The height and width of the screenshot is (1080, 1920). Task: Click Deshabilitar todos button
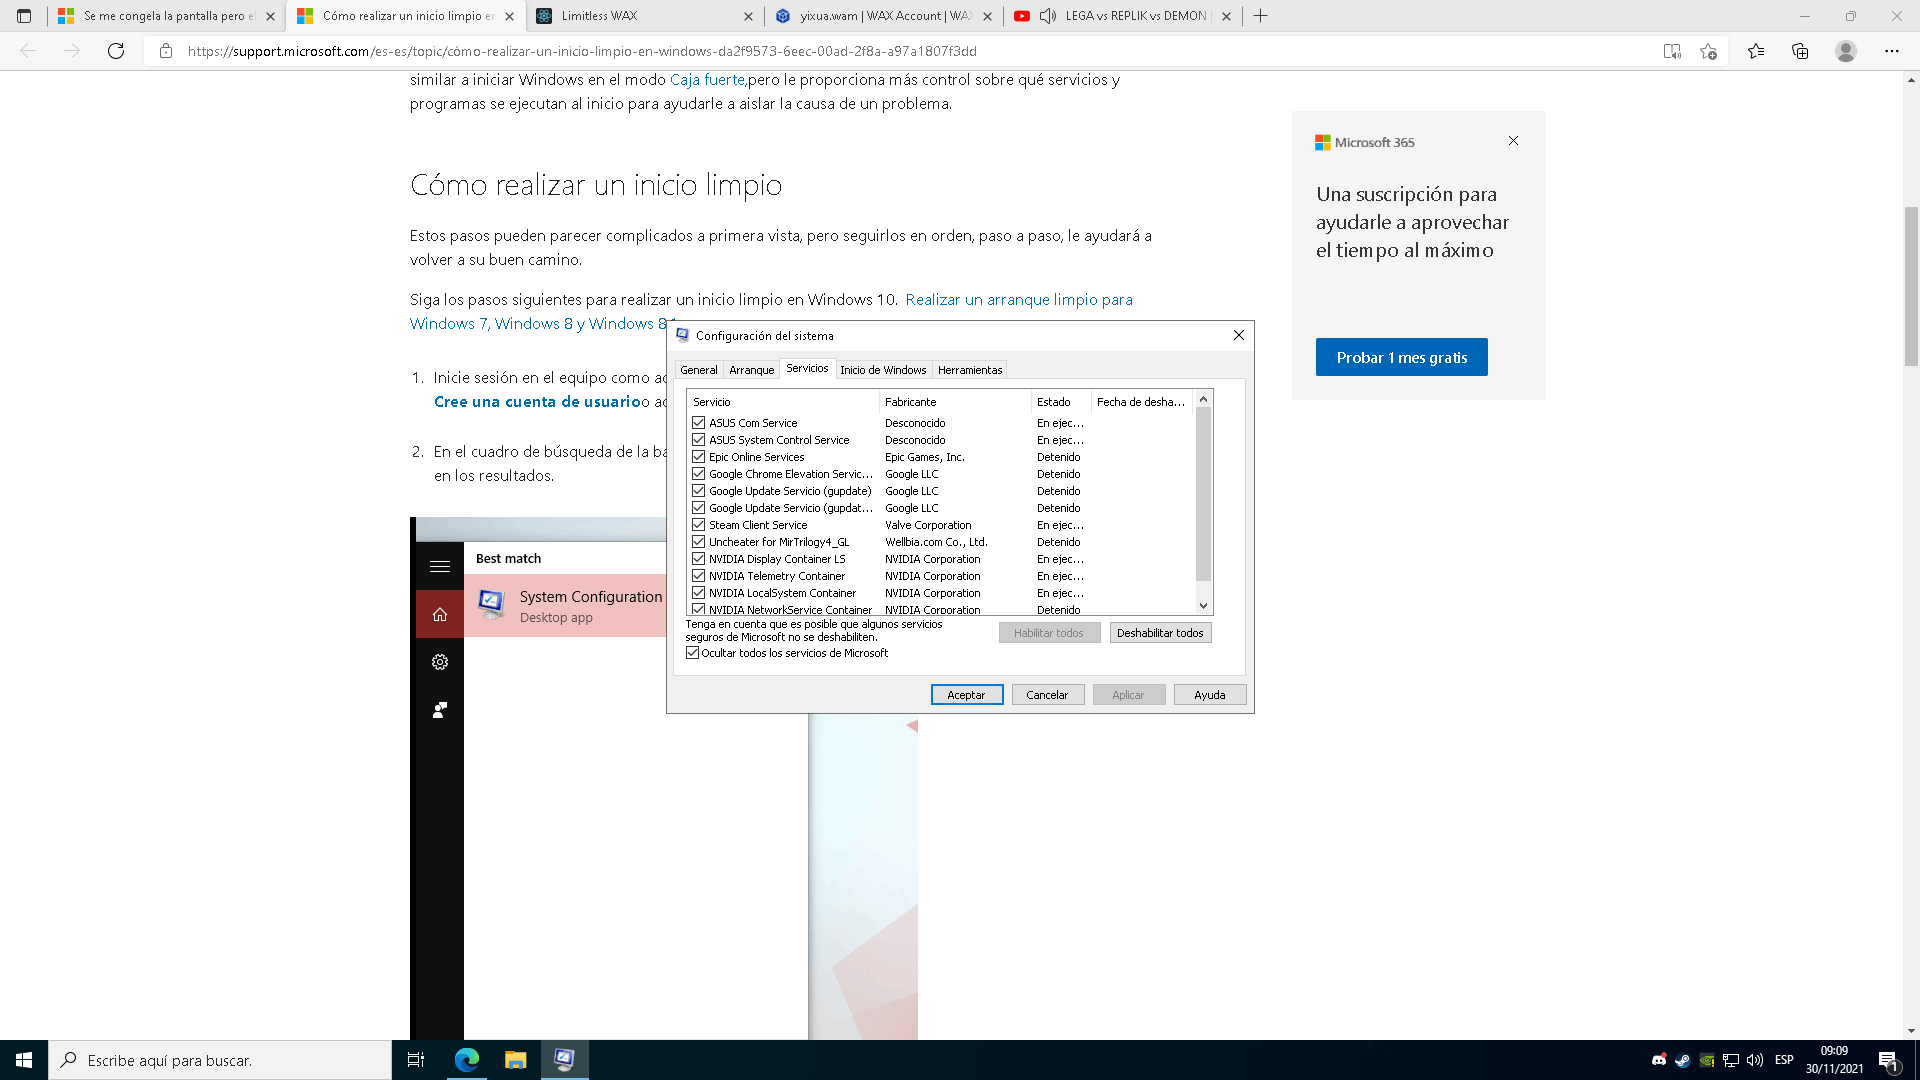[1159, 633]
